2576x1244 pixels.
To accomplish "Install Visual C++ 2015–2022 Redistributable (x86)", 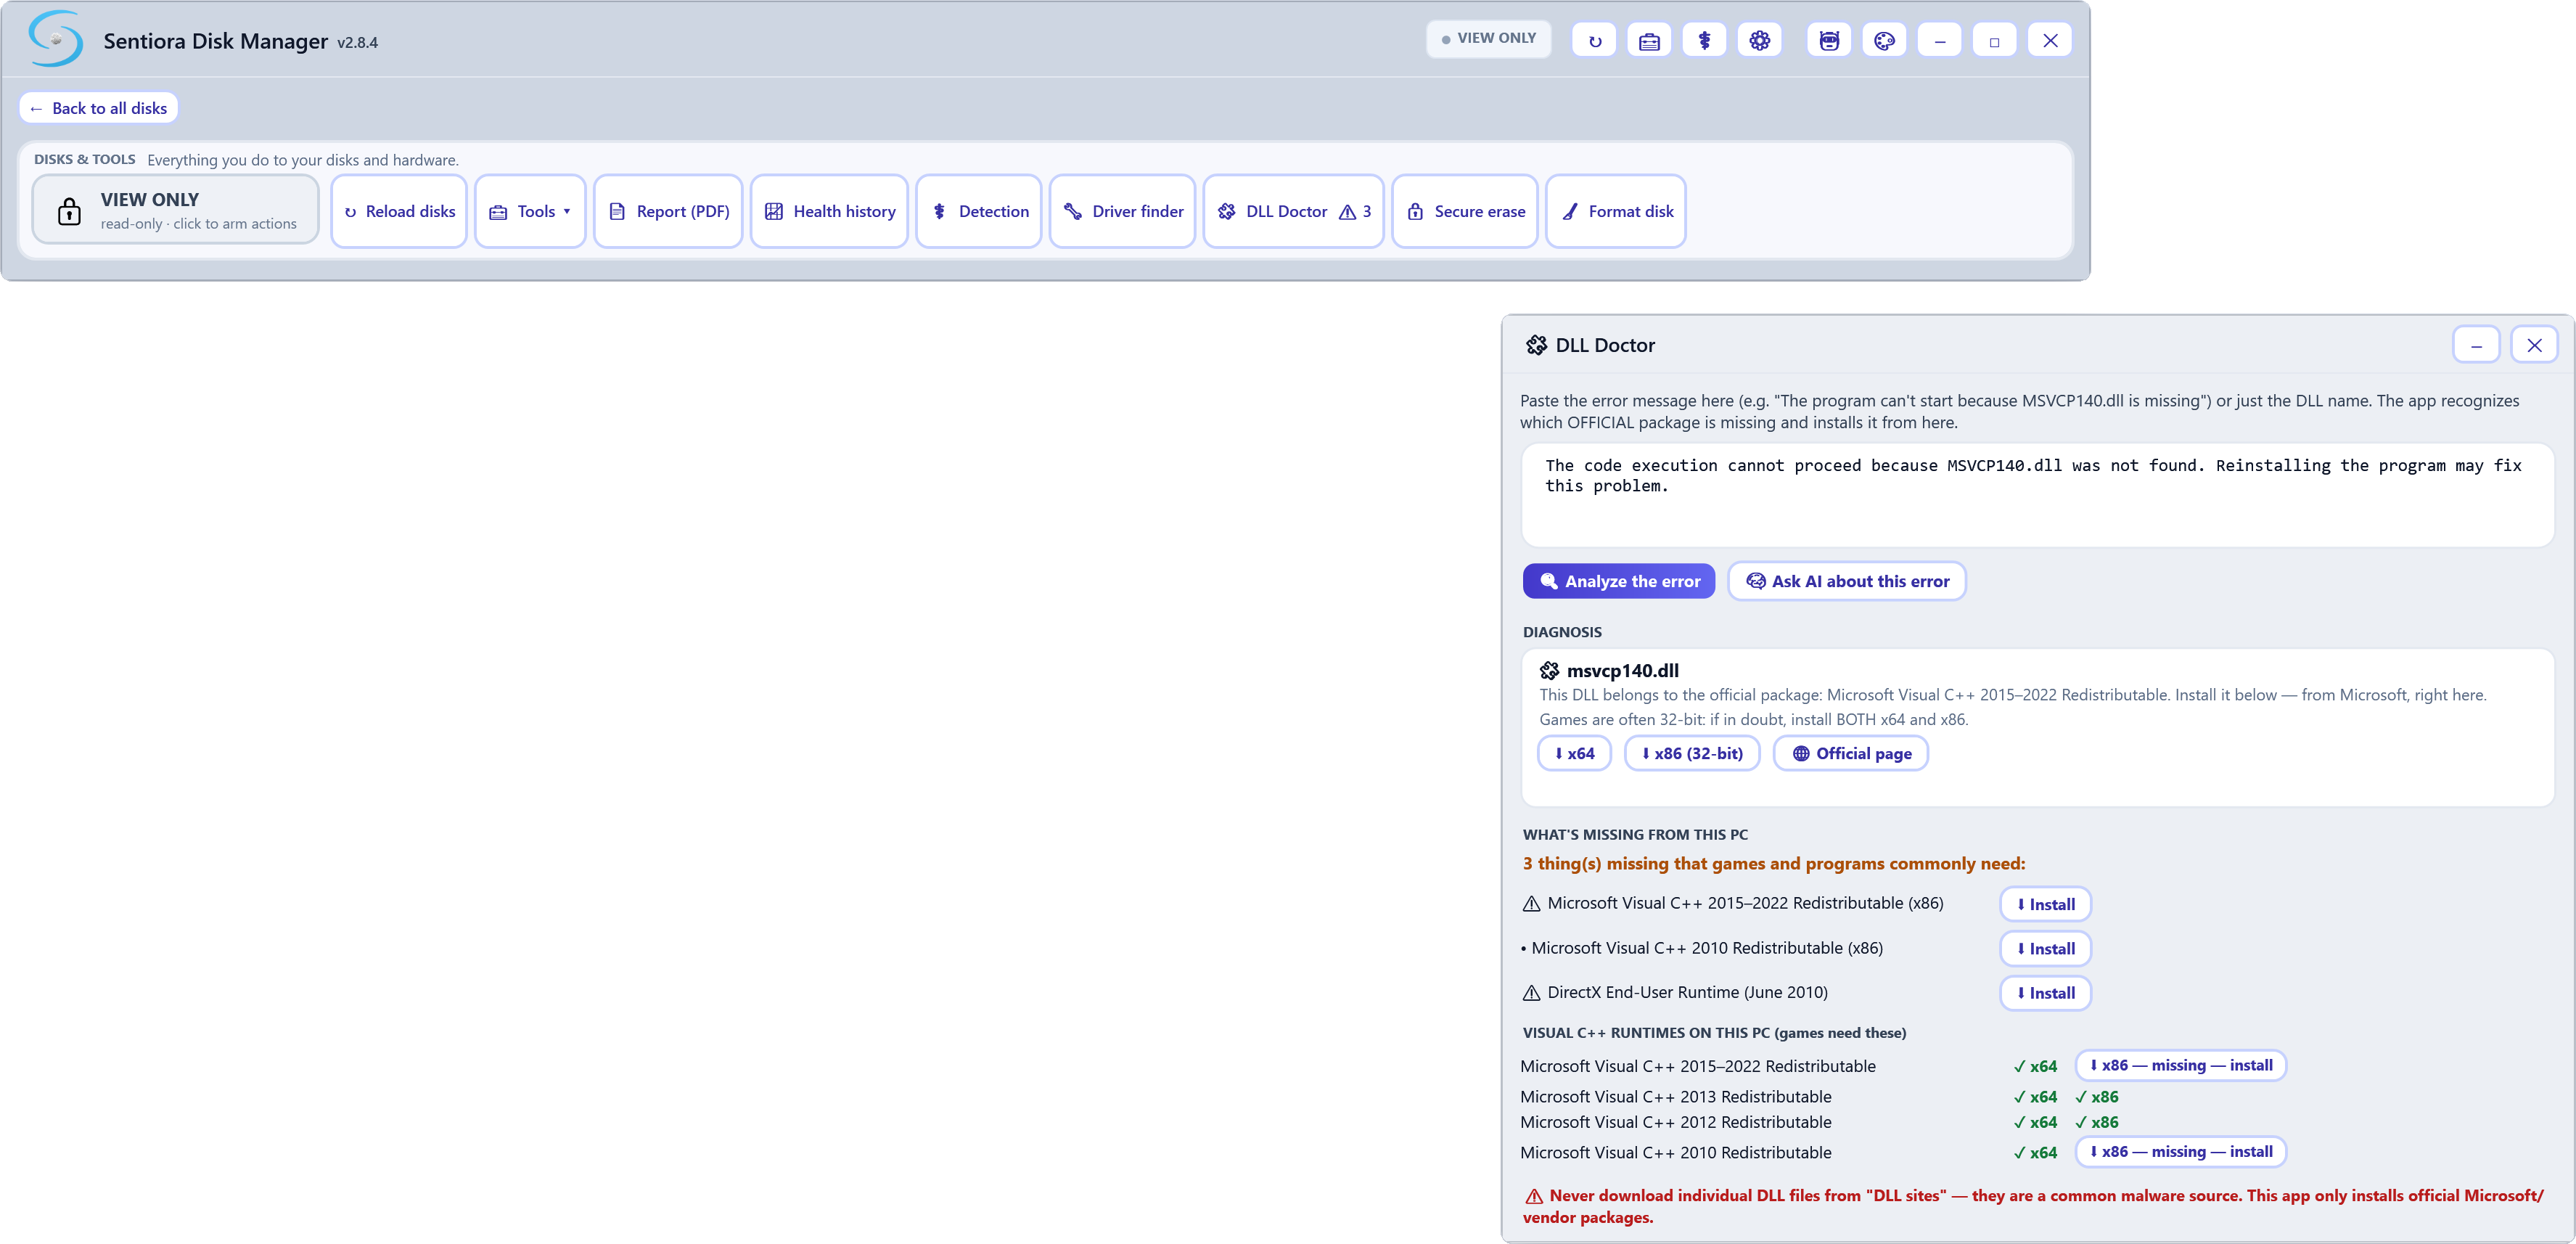I will [x=2045, y=904].
